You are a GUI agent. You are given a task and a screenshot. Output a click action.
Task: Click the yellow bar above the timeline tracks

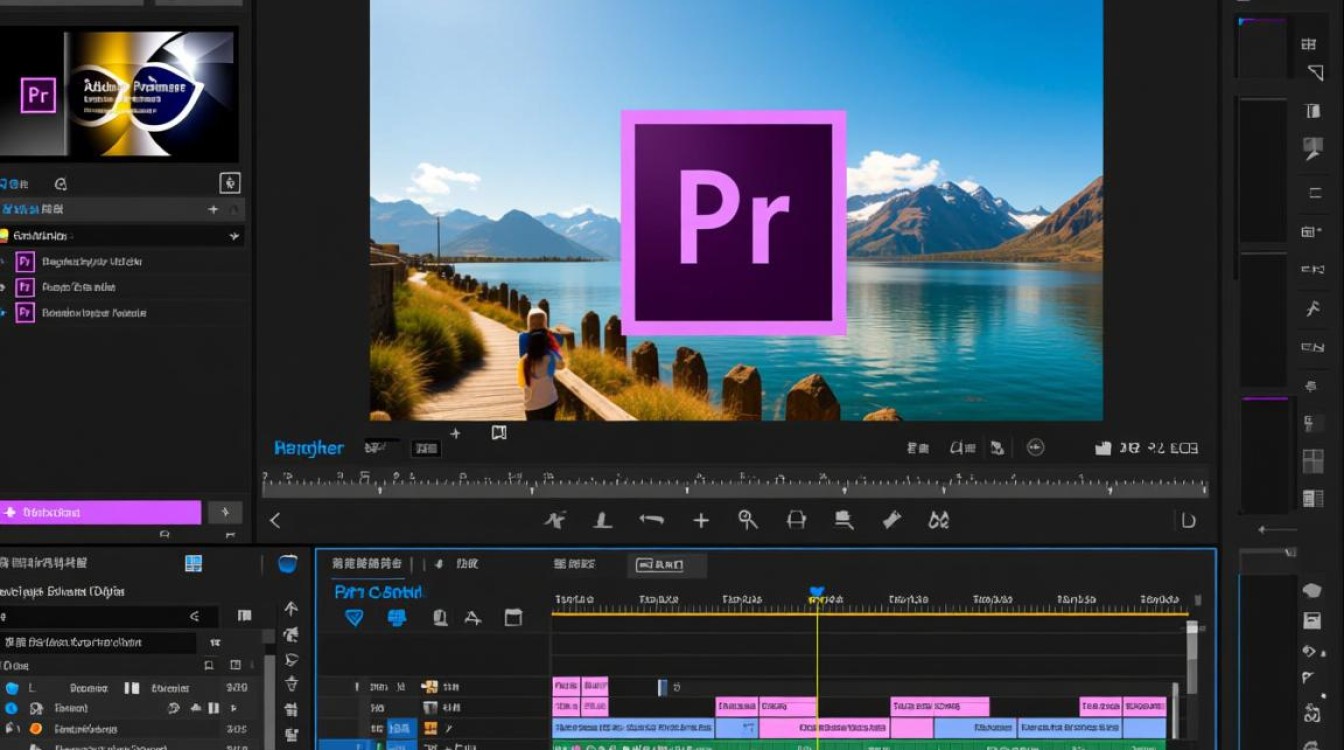coord(870,613)
